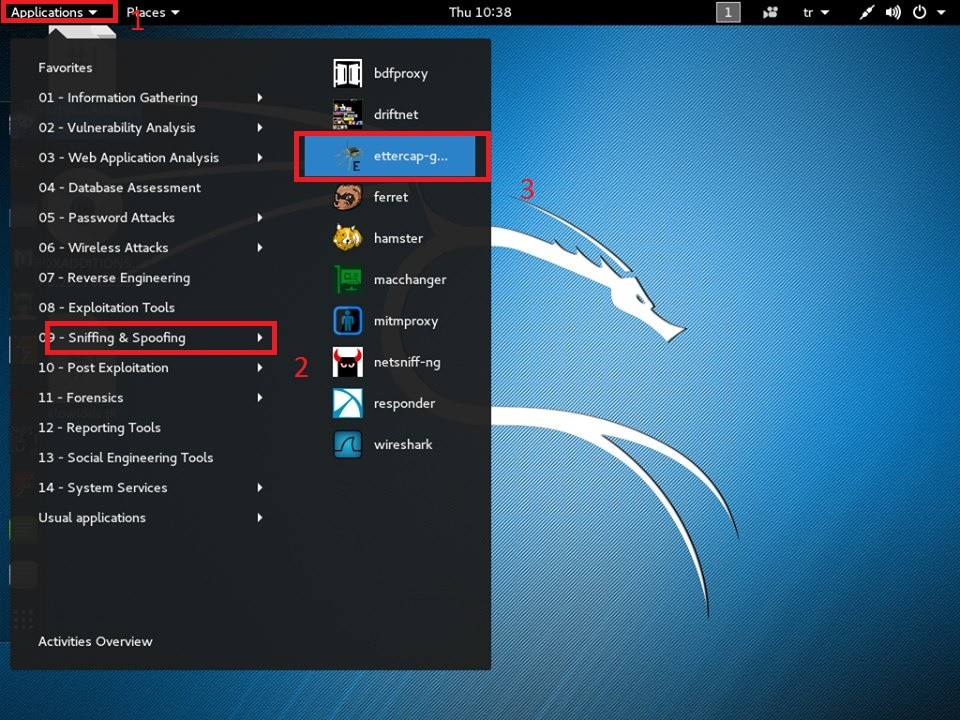Screen dimensions: 960x720
Task: Open the tr keyboard layout dropdown
Action: (816, 12)
